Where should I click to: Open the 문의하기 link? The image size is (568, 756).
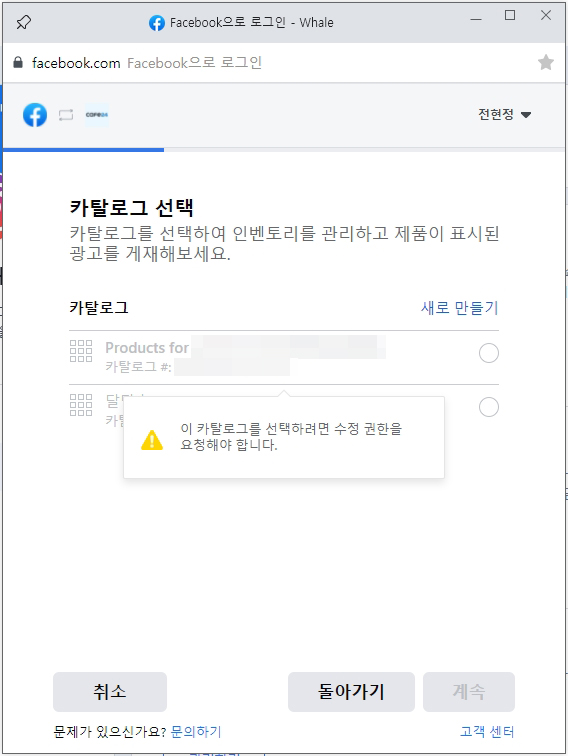pyautogui.click(x=196, y=732)
